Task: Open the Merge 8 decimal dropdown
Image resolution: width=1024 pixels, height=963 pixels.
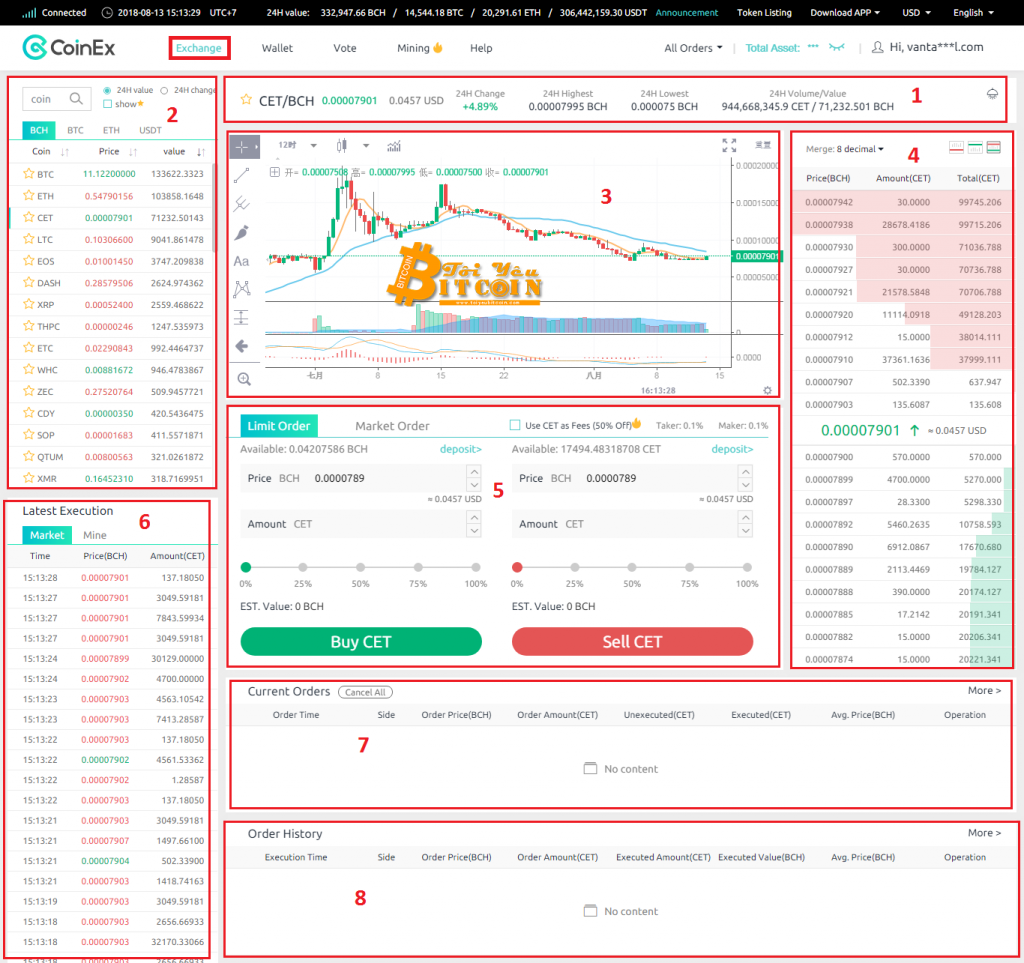Action: point(845,149)
